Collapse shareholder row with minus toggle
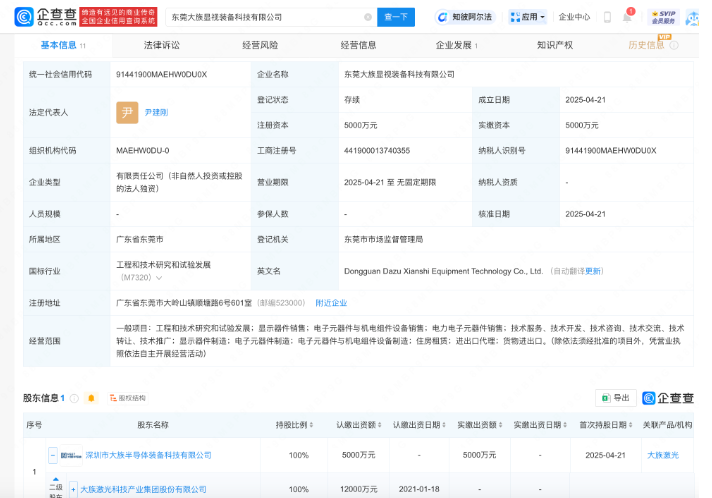The image size is (712, 498). [x=53, y=455]
